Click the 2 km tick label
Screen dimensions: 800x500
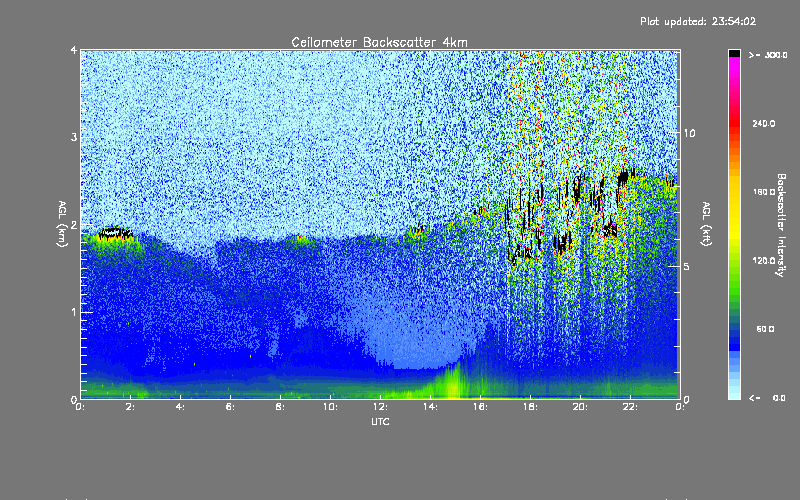(74, 225)
